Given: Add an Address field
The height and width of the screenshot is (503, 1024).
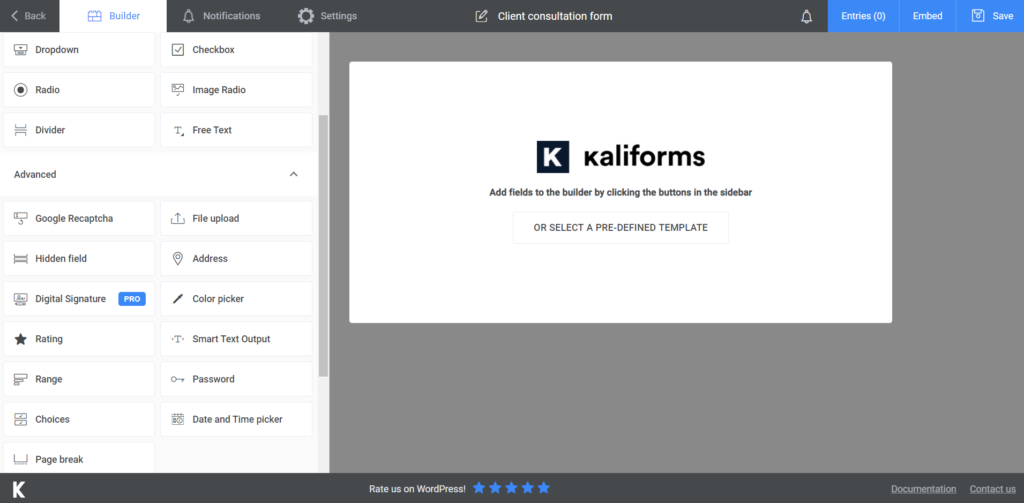Looking at the screenshot, I should pos(236,259).
